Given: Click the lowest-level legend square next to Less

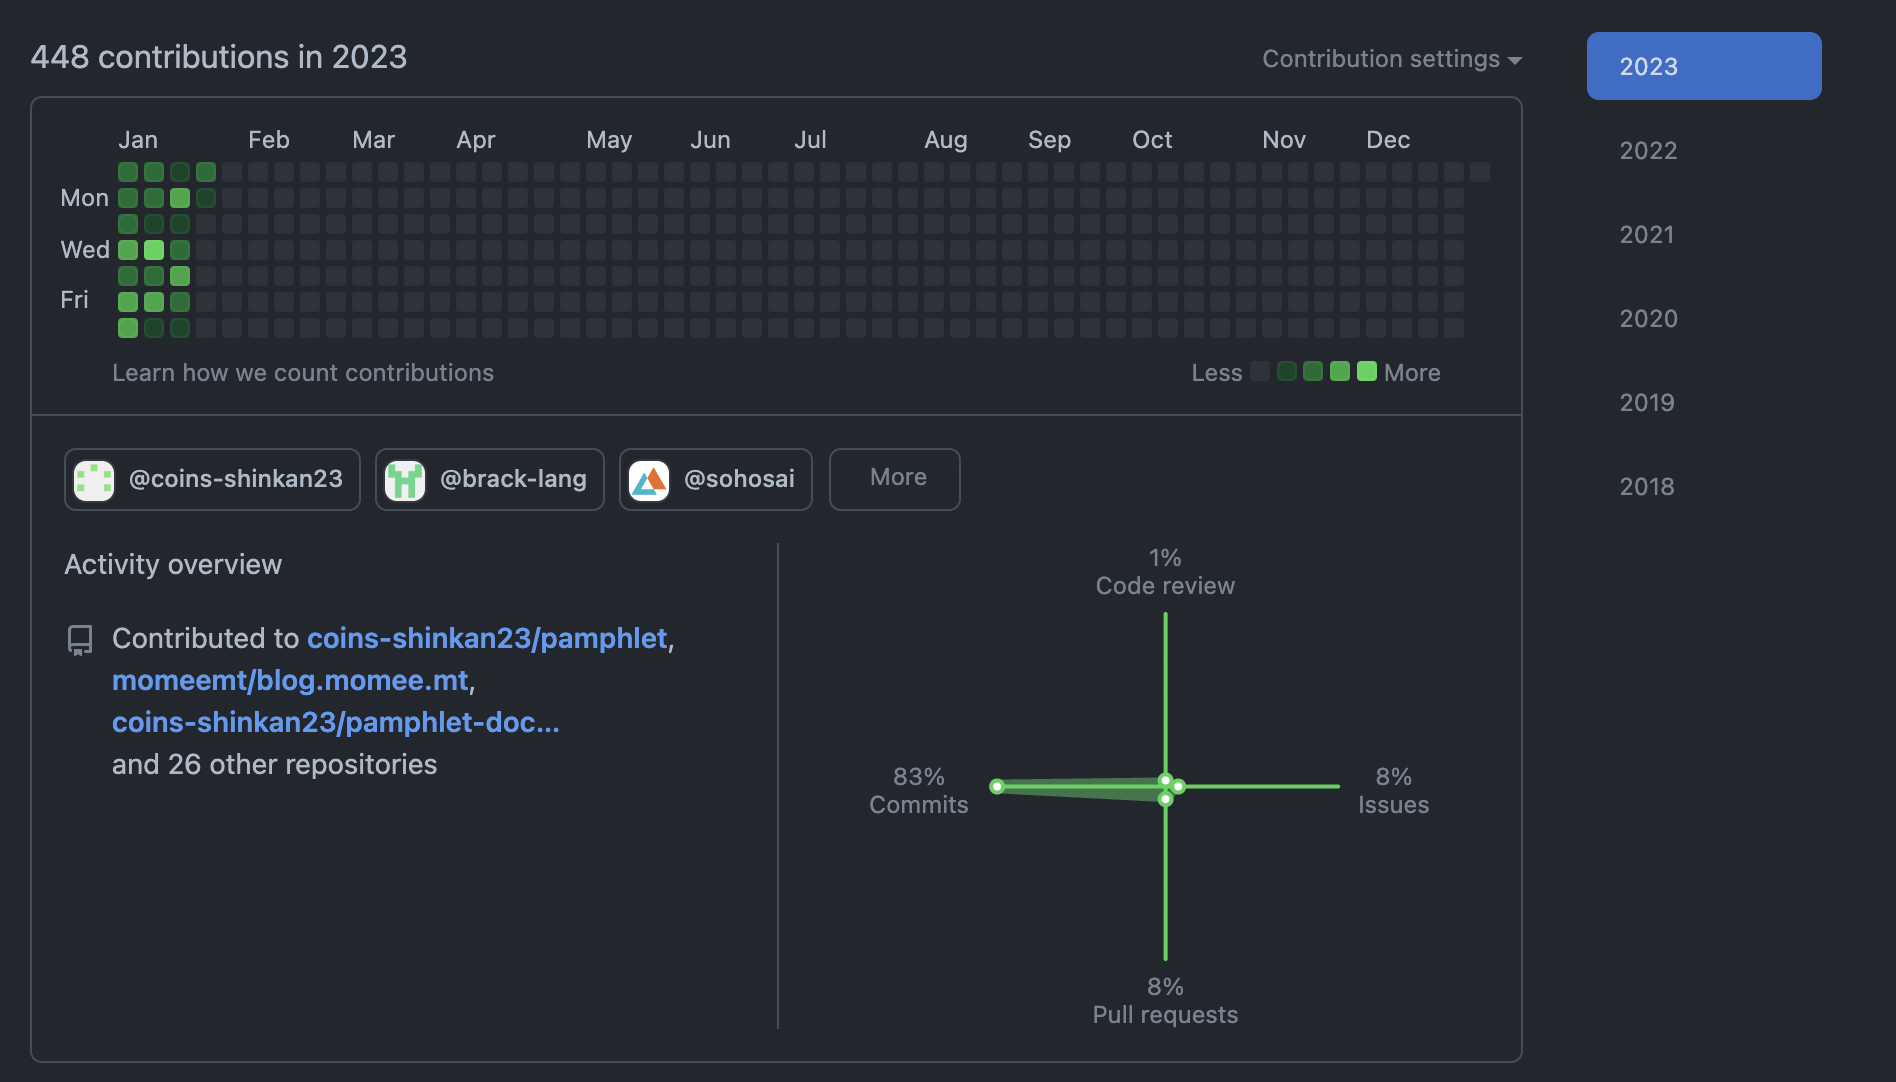Looking at the screenshot, I should tap(1260, 371).
